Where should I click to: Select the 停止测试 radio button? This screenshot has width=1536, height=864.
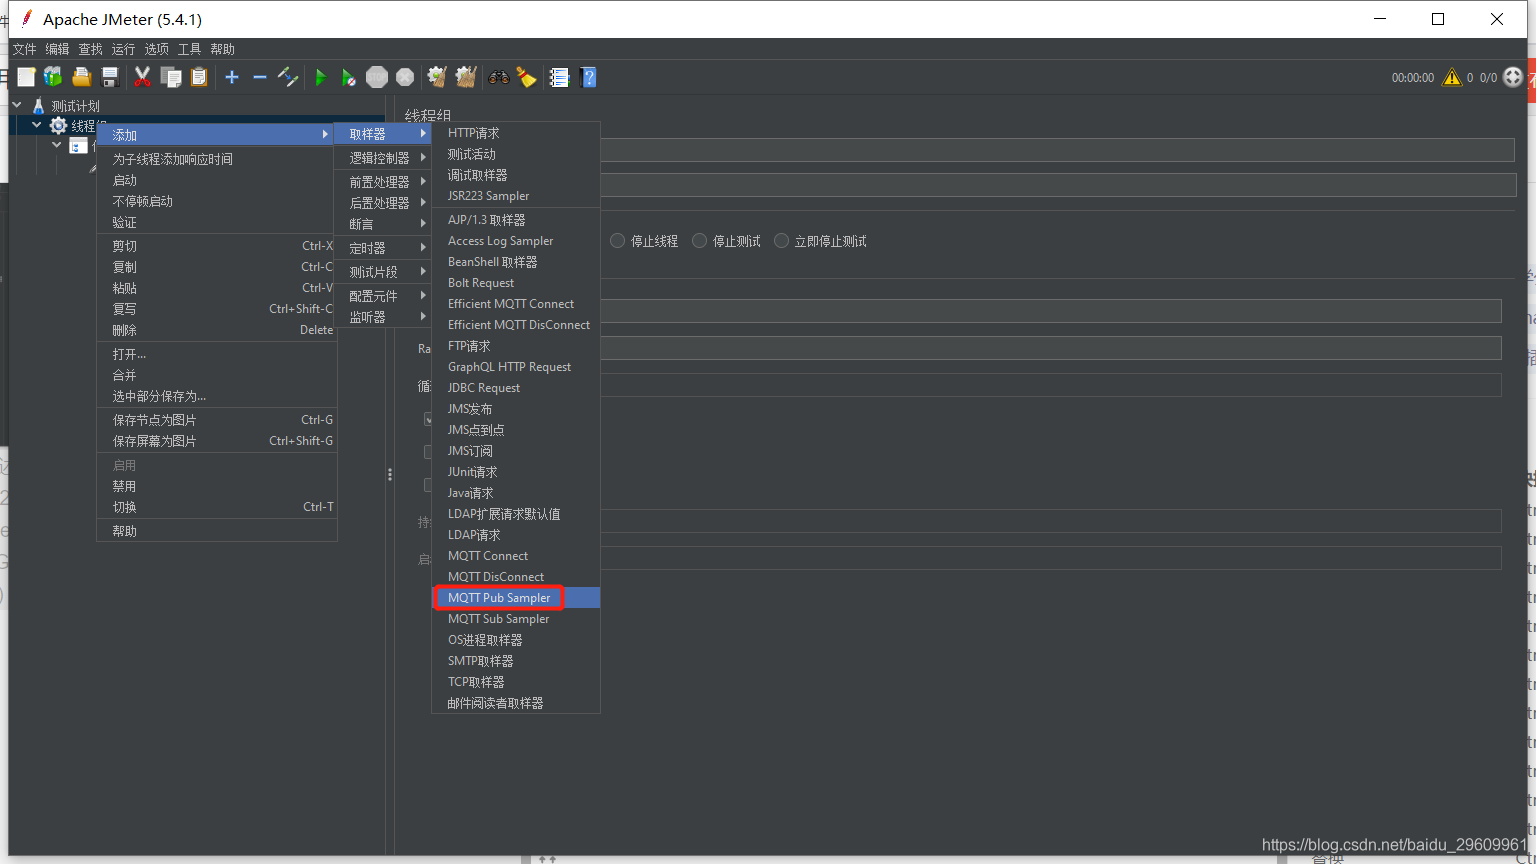click(x=700, y=240)
